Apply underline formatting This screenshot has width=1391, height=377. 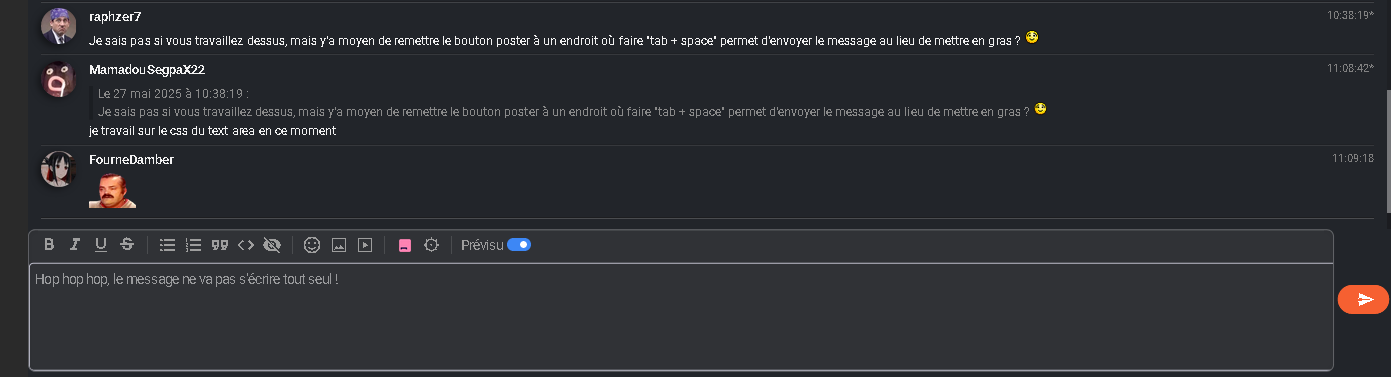tap(100, 245)
